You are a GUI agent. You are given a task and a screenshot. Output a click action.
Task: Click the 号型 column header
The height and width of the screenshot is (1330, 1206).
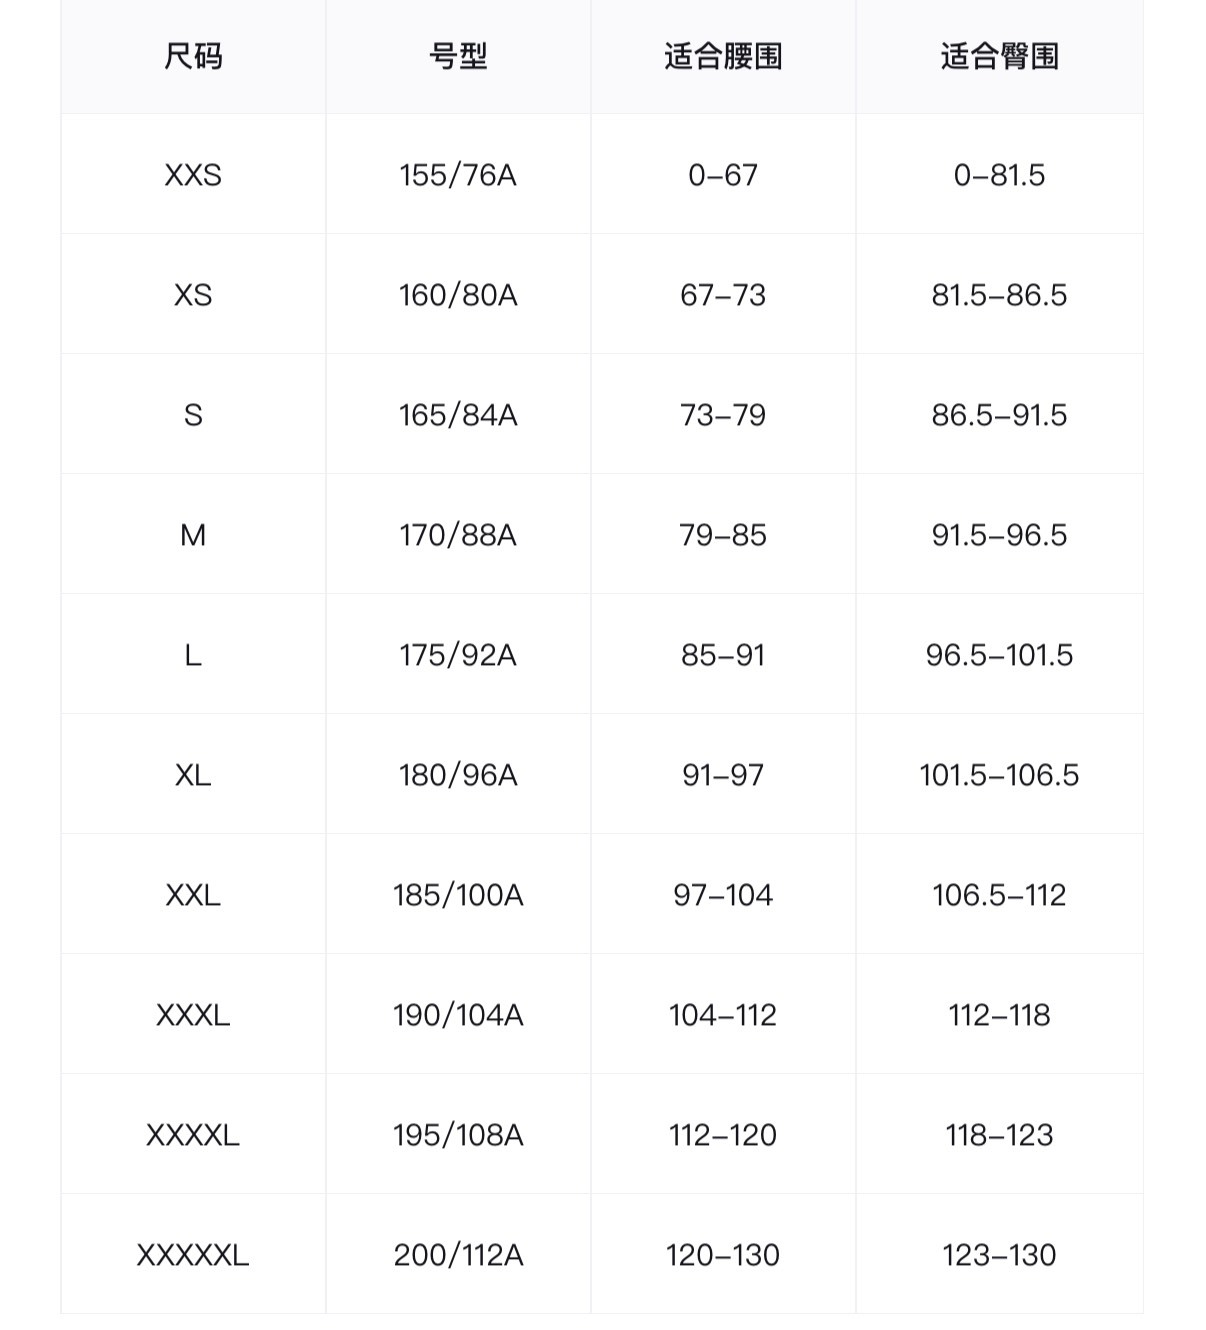point(458,56)
